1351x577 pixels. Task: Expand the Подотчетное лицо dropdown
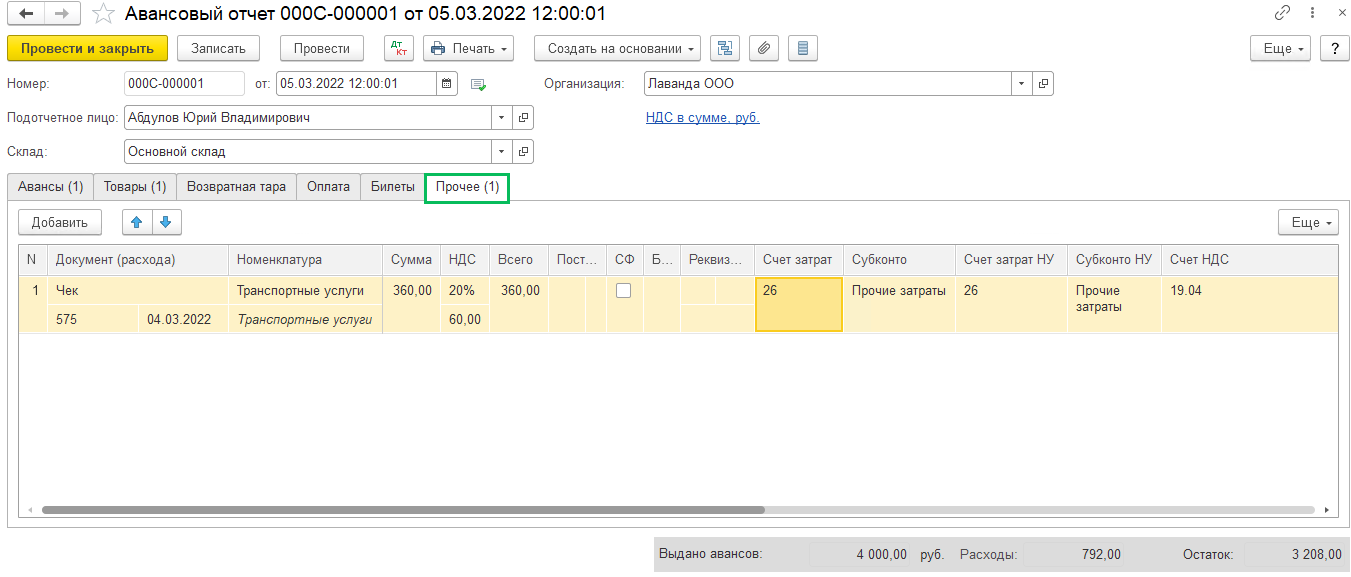pyautogui.click(x=501, y=118)
